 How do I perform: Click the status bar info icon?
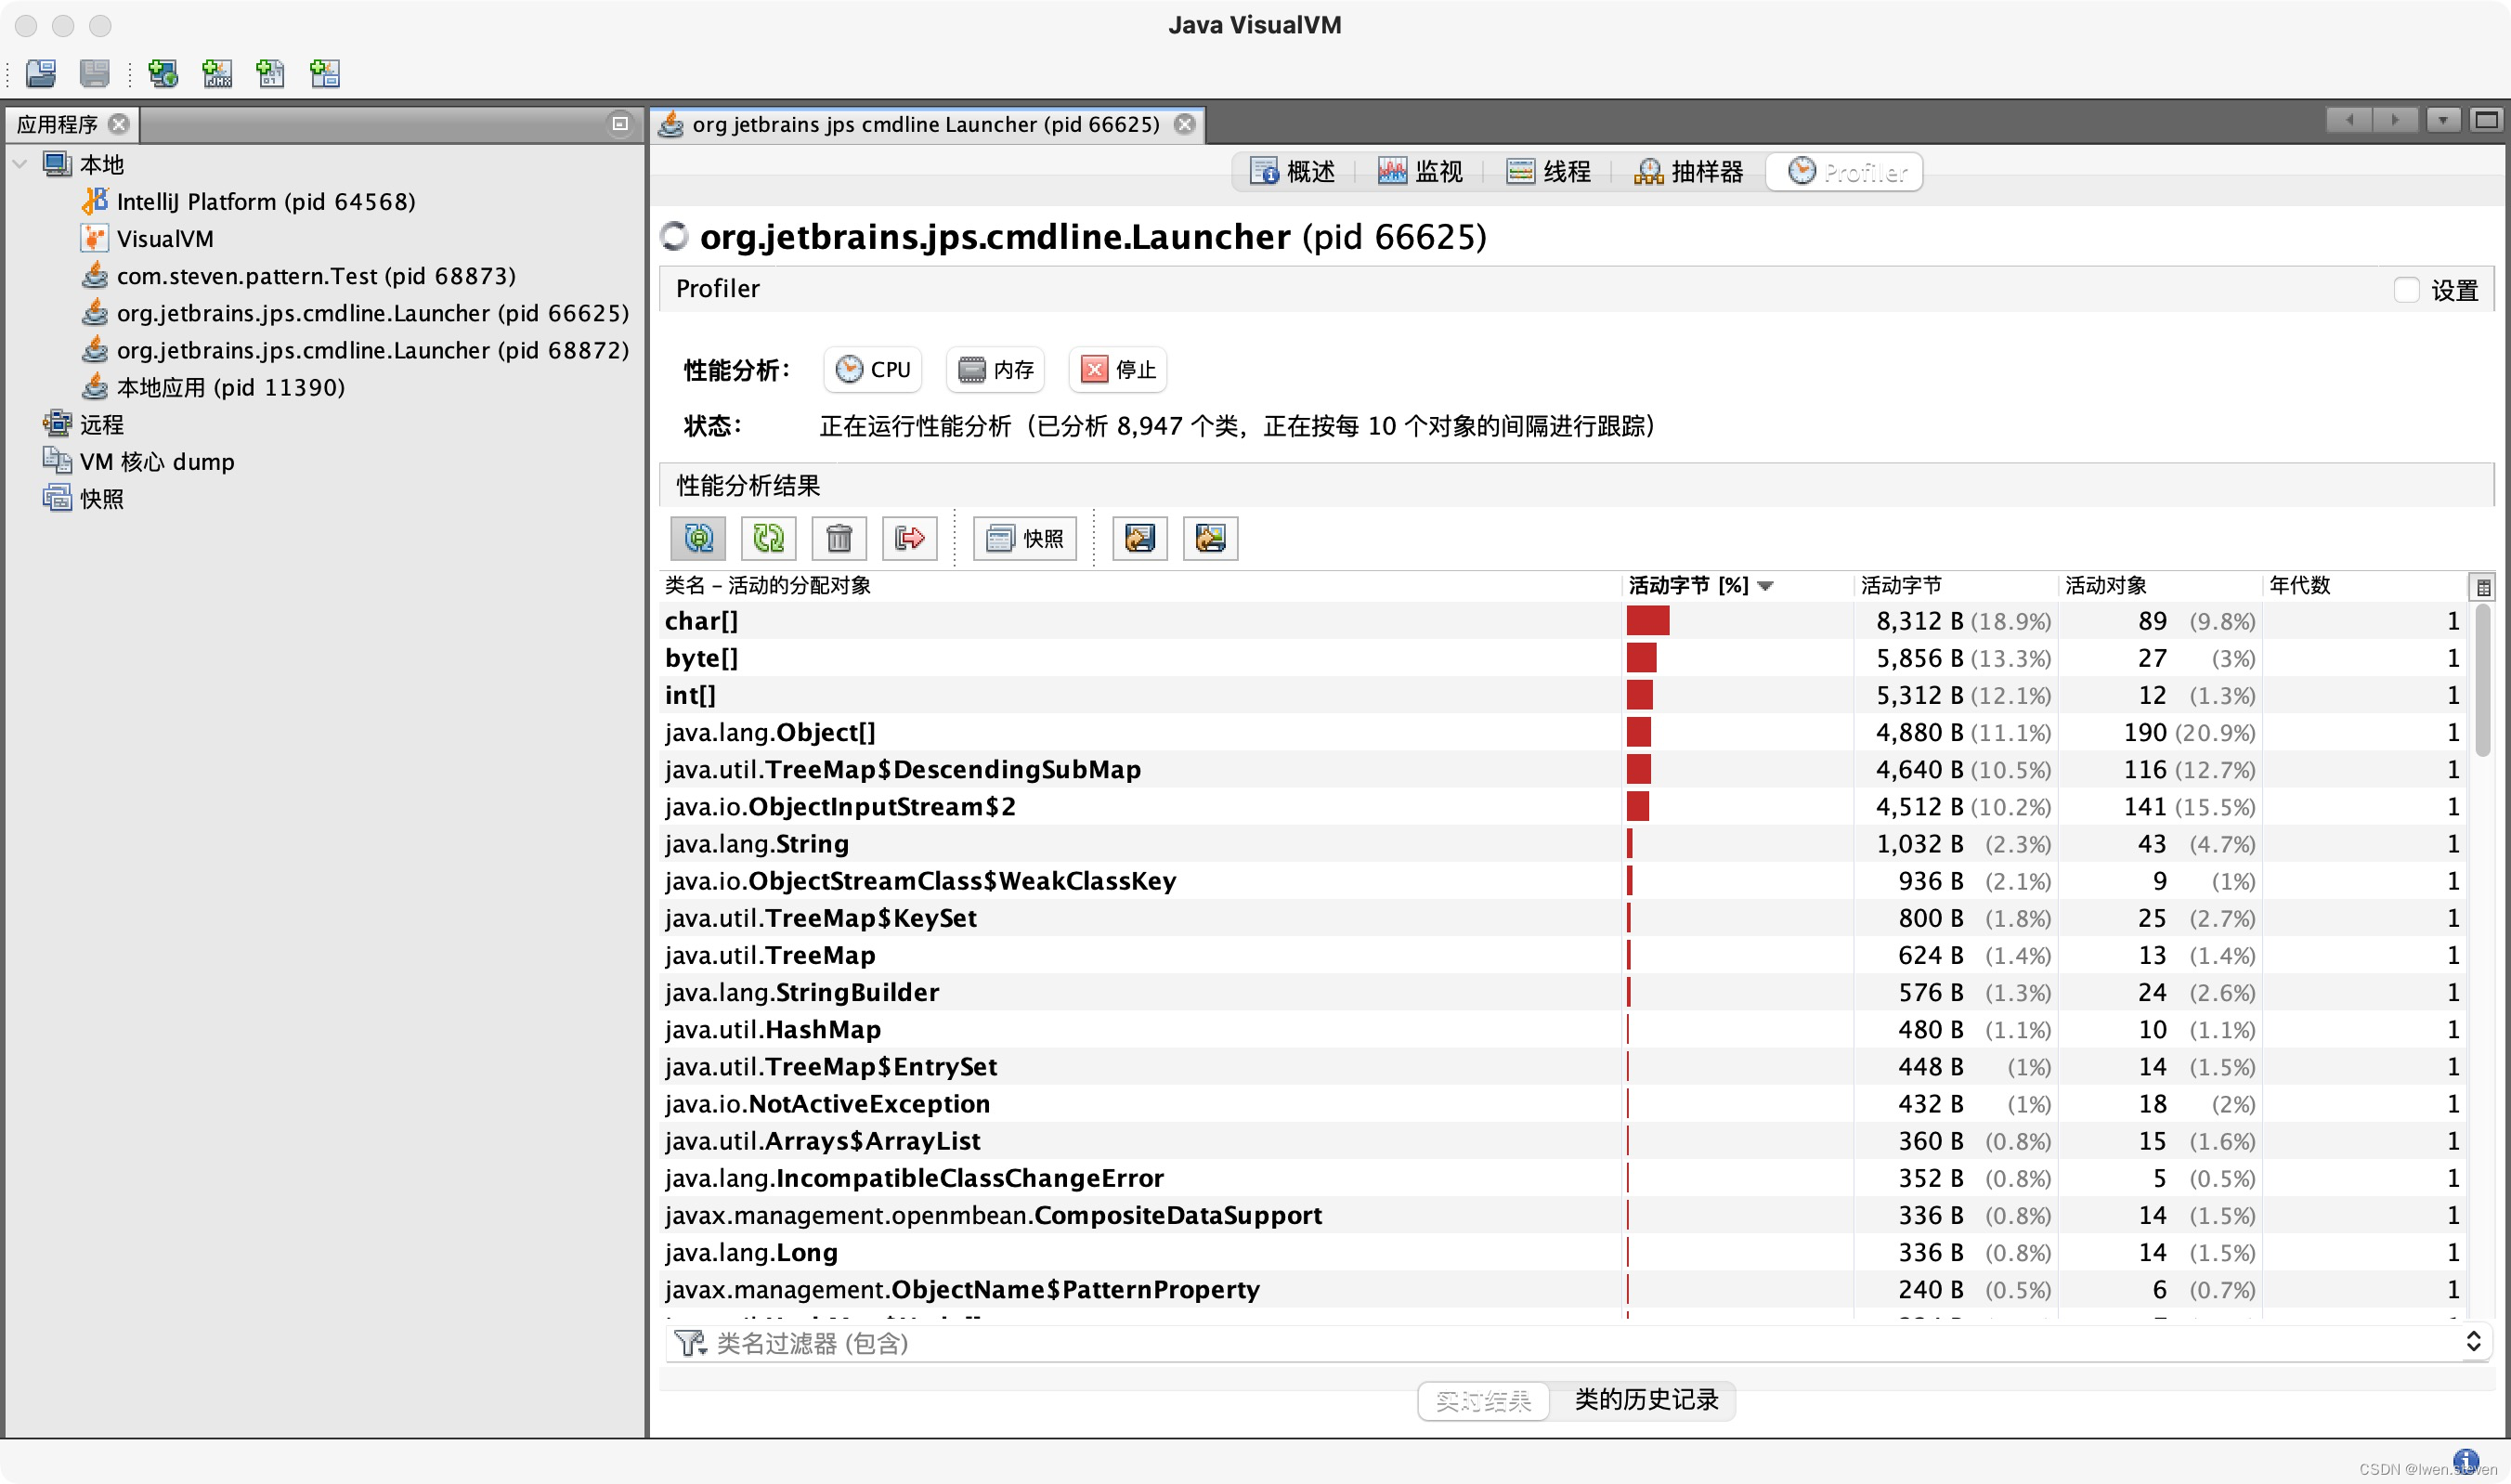pyautogui.click(x=2466, y=1460)
